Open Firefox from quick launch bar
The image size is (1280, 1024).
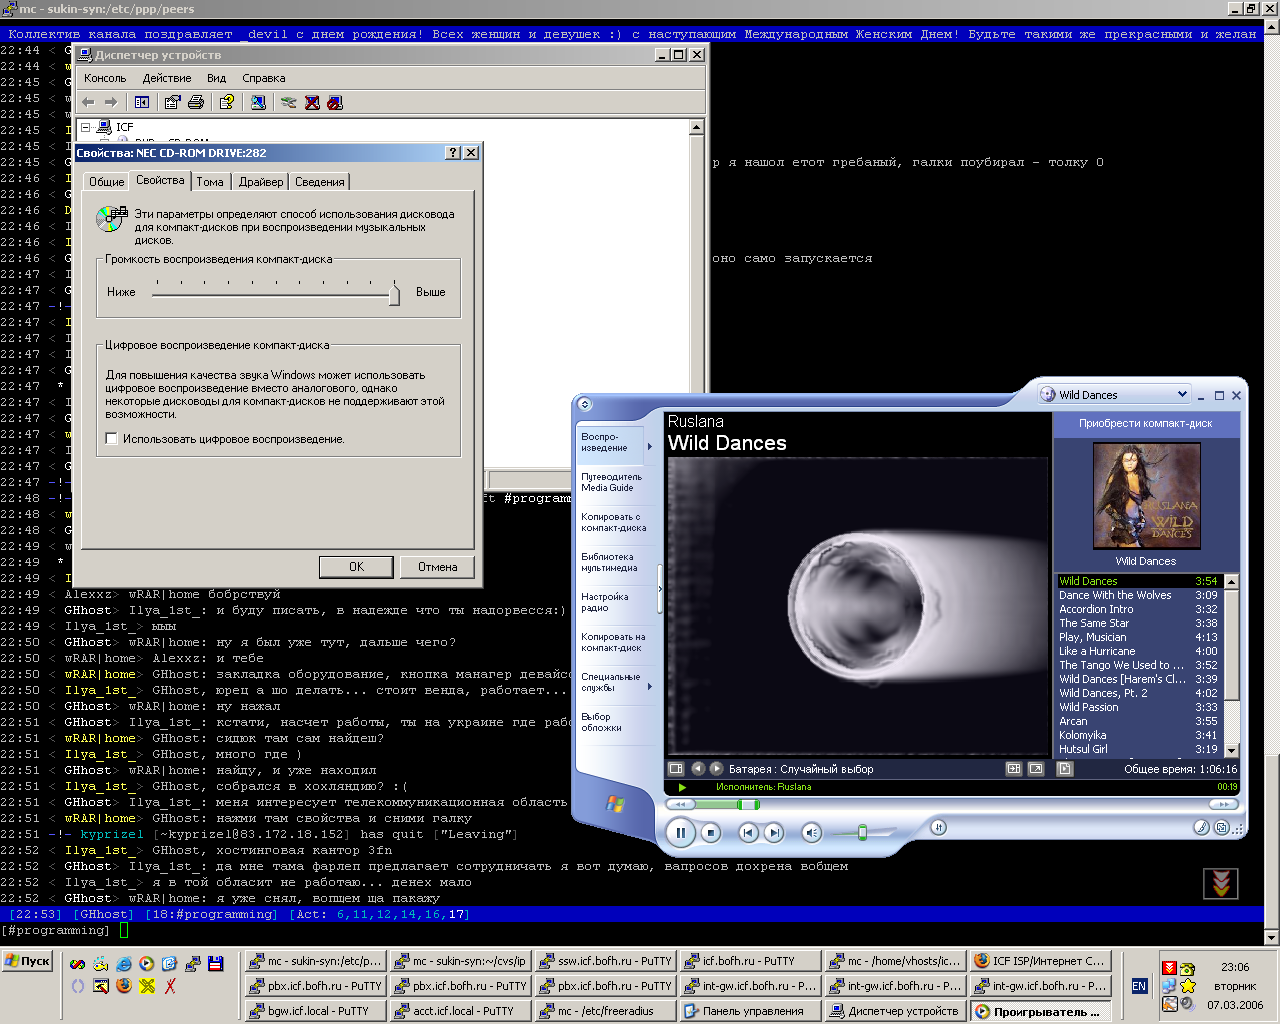click(124, 986)
